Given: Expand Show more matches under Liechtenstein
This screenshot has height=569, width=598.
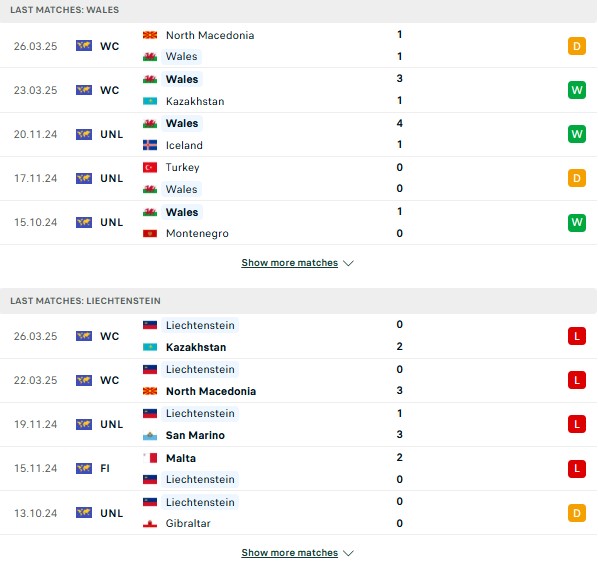Looking at the screenshot, I should 289,553.
